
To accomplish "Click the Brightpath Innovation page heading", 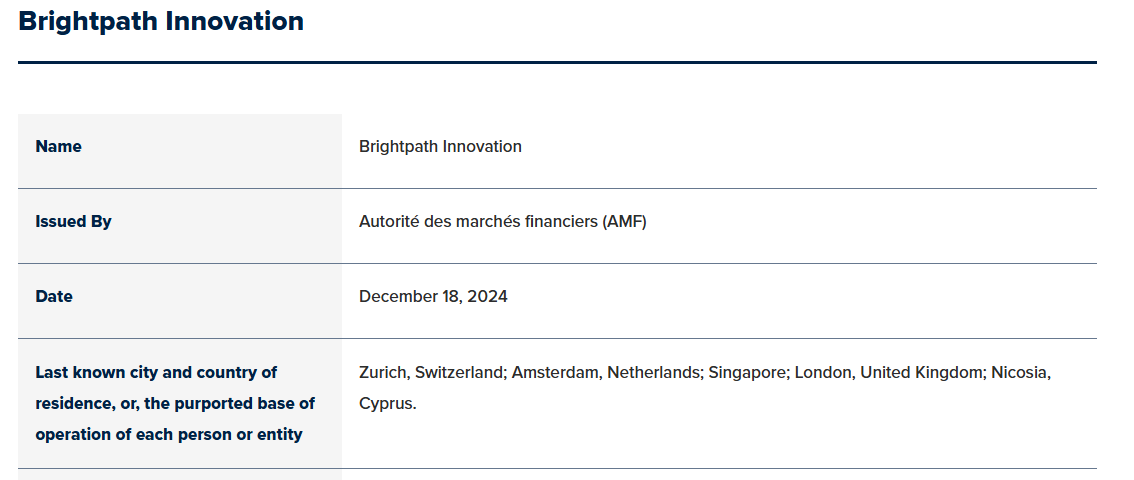I will click(x=161, y=21).
